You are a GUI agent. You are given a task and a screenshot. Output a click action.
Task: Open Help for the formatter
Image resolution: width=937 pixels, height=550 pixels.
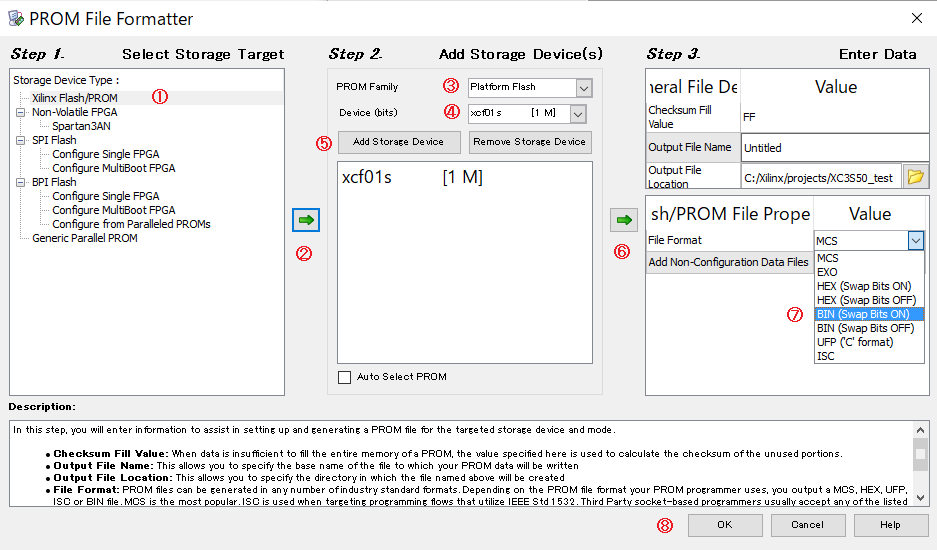890,525
